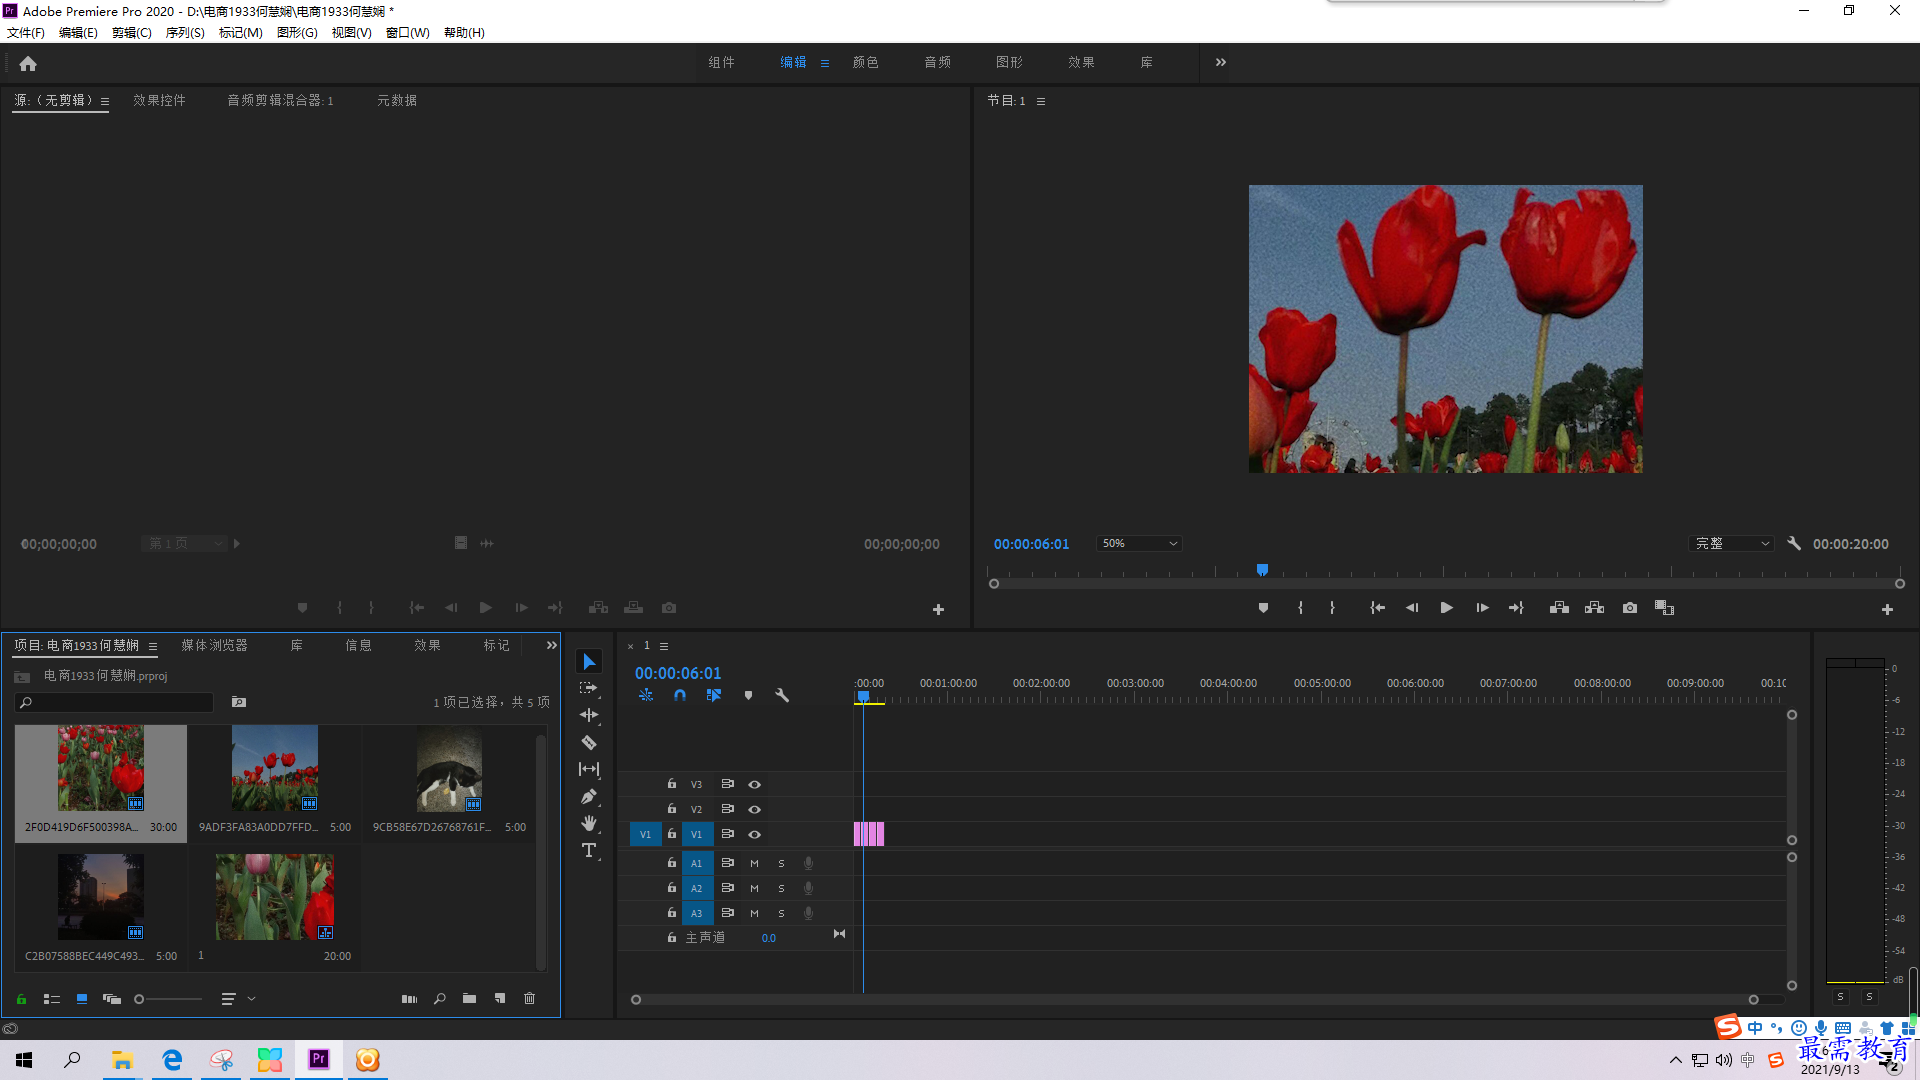This screenshot has width=1920, height=1080.
Task: Open 文件(F) menu
Action: point(26,32)
